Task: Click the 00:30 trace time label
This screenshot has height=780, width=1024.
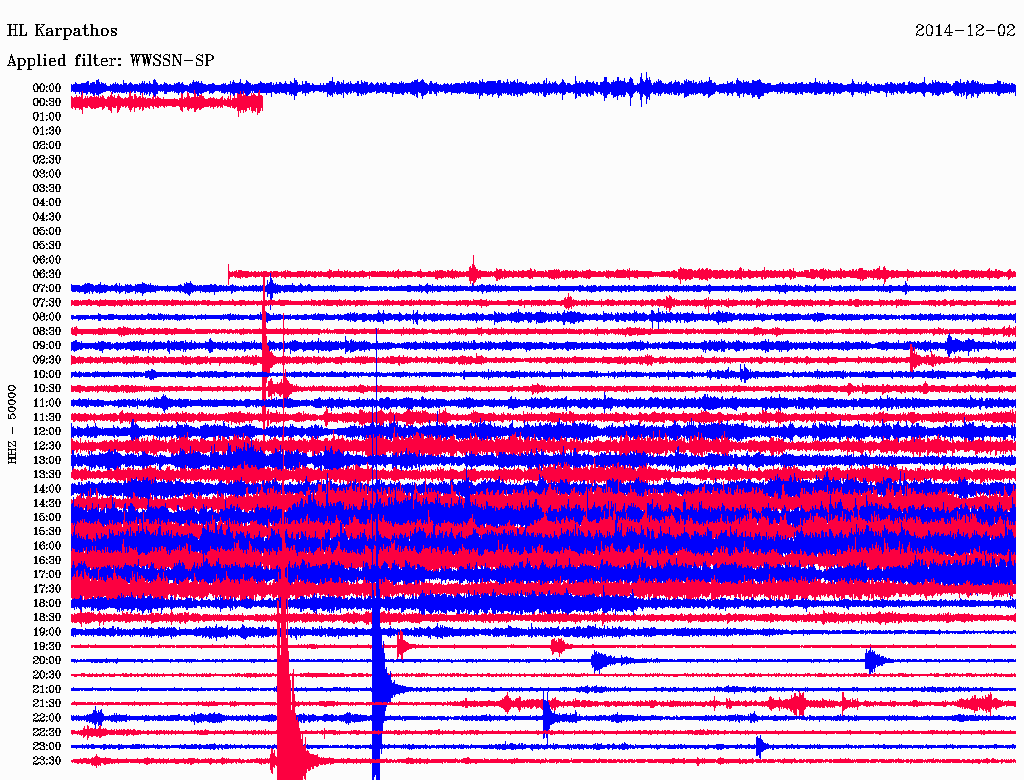Action: [x=47, y=103]
